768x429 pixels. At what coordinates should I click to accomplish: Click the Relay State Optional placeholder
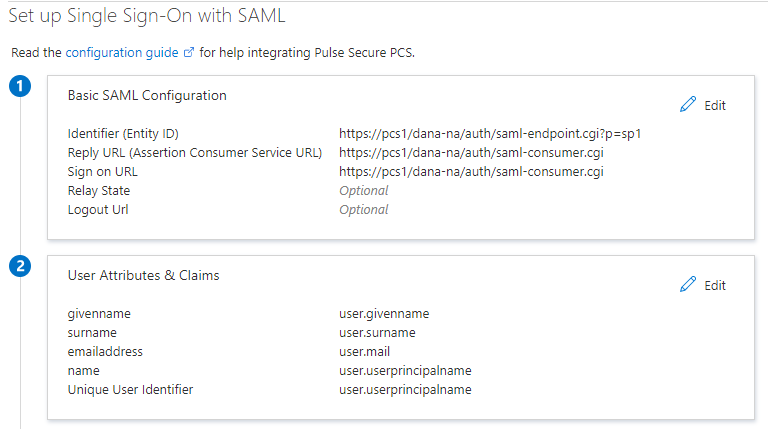[364, 190]
